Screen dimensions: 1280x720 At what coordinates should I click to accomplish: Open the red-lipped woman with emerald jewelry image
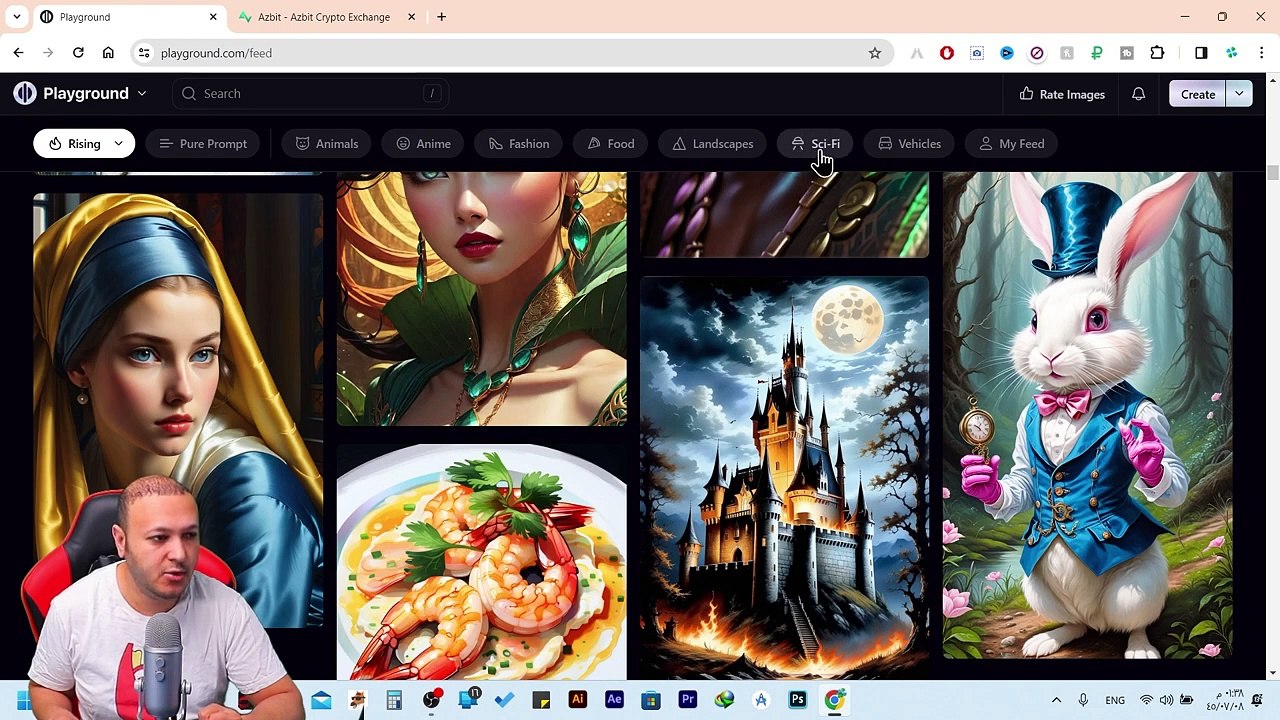[482, 298]
